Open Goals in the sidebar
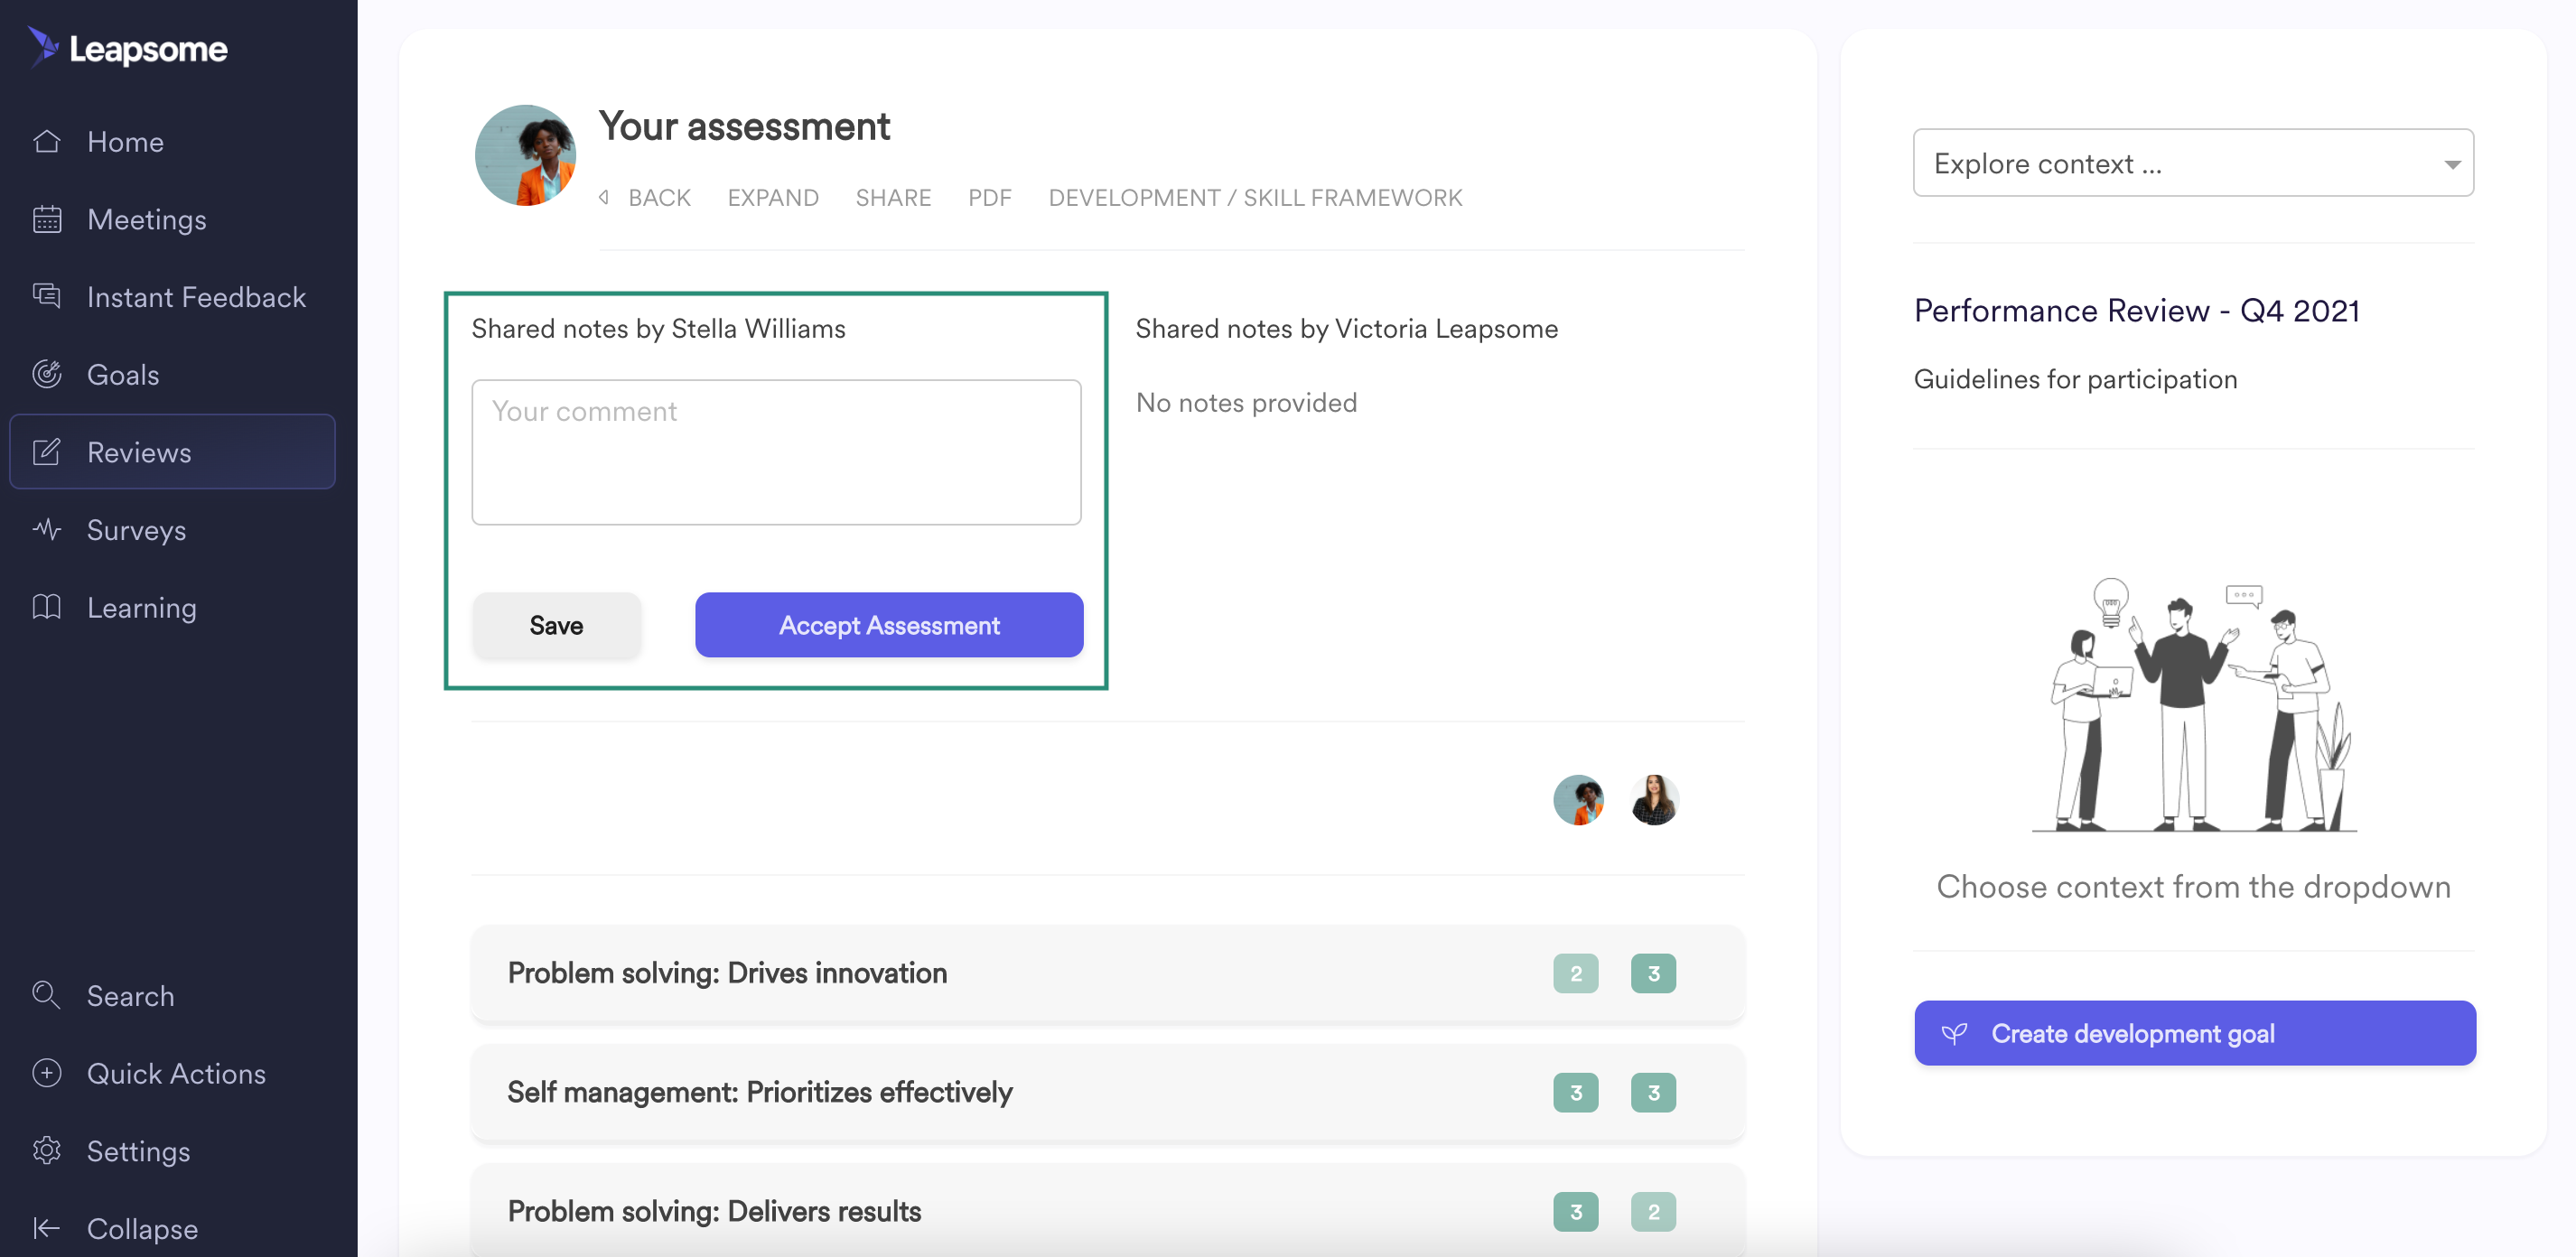Screen dimensions: 2576x1257 click(123, 374)
